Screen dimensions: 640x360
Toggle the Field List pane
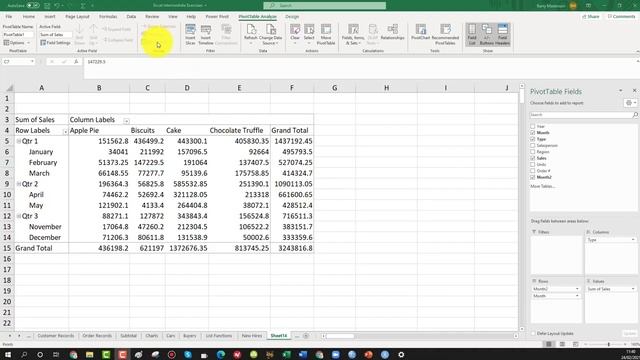coord(472,34)
